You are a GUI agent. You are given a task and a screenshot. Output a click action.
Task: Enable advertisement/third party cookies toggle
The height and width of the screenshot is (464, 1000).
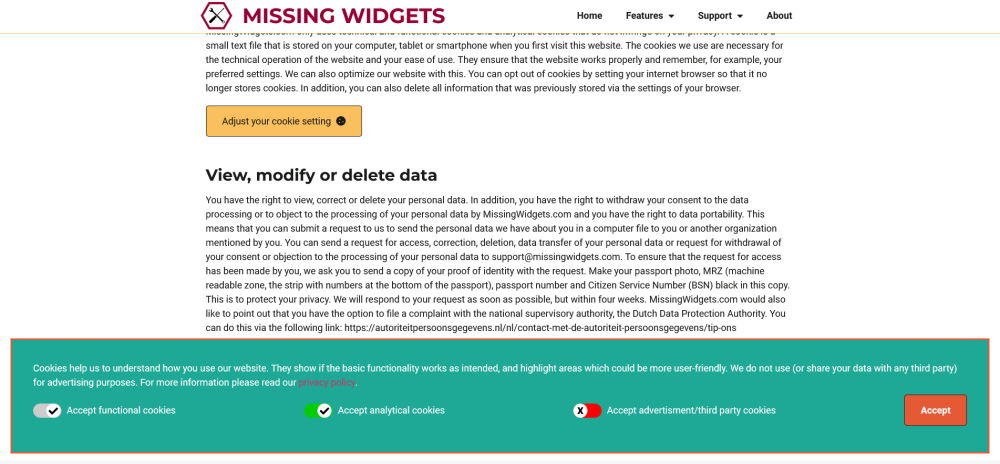click(x=587, y=410)
